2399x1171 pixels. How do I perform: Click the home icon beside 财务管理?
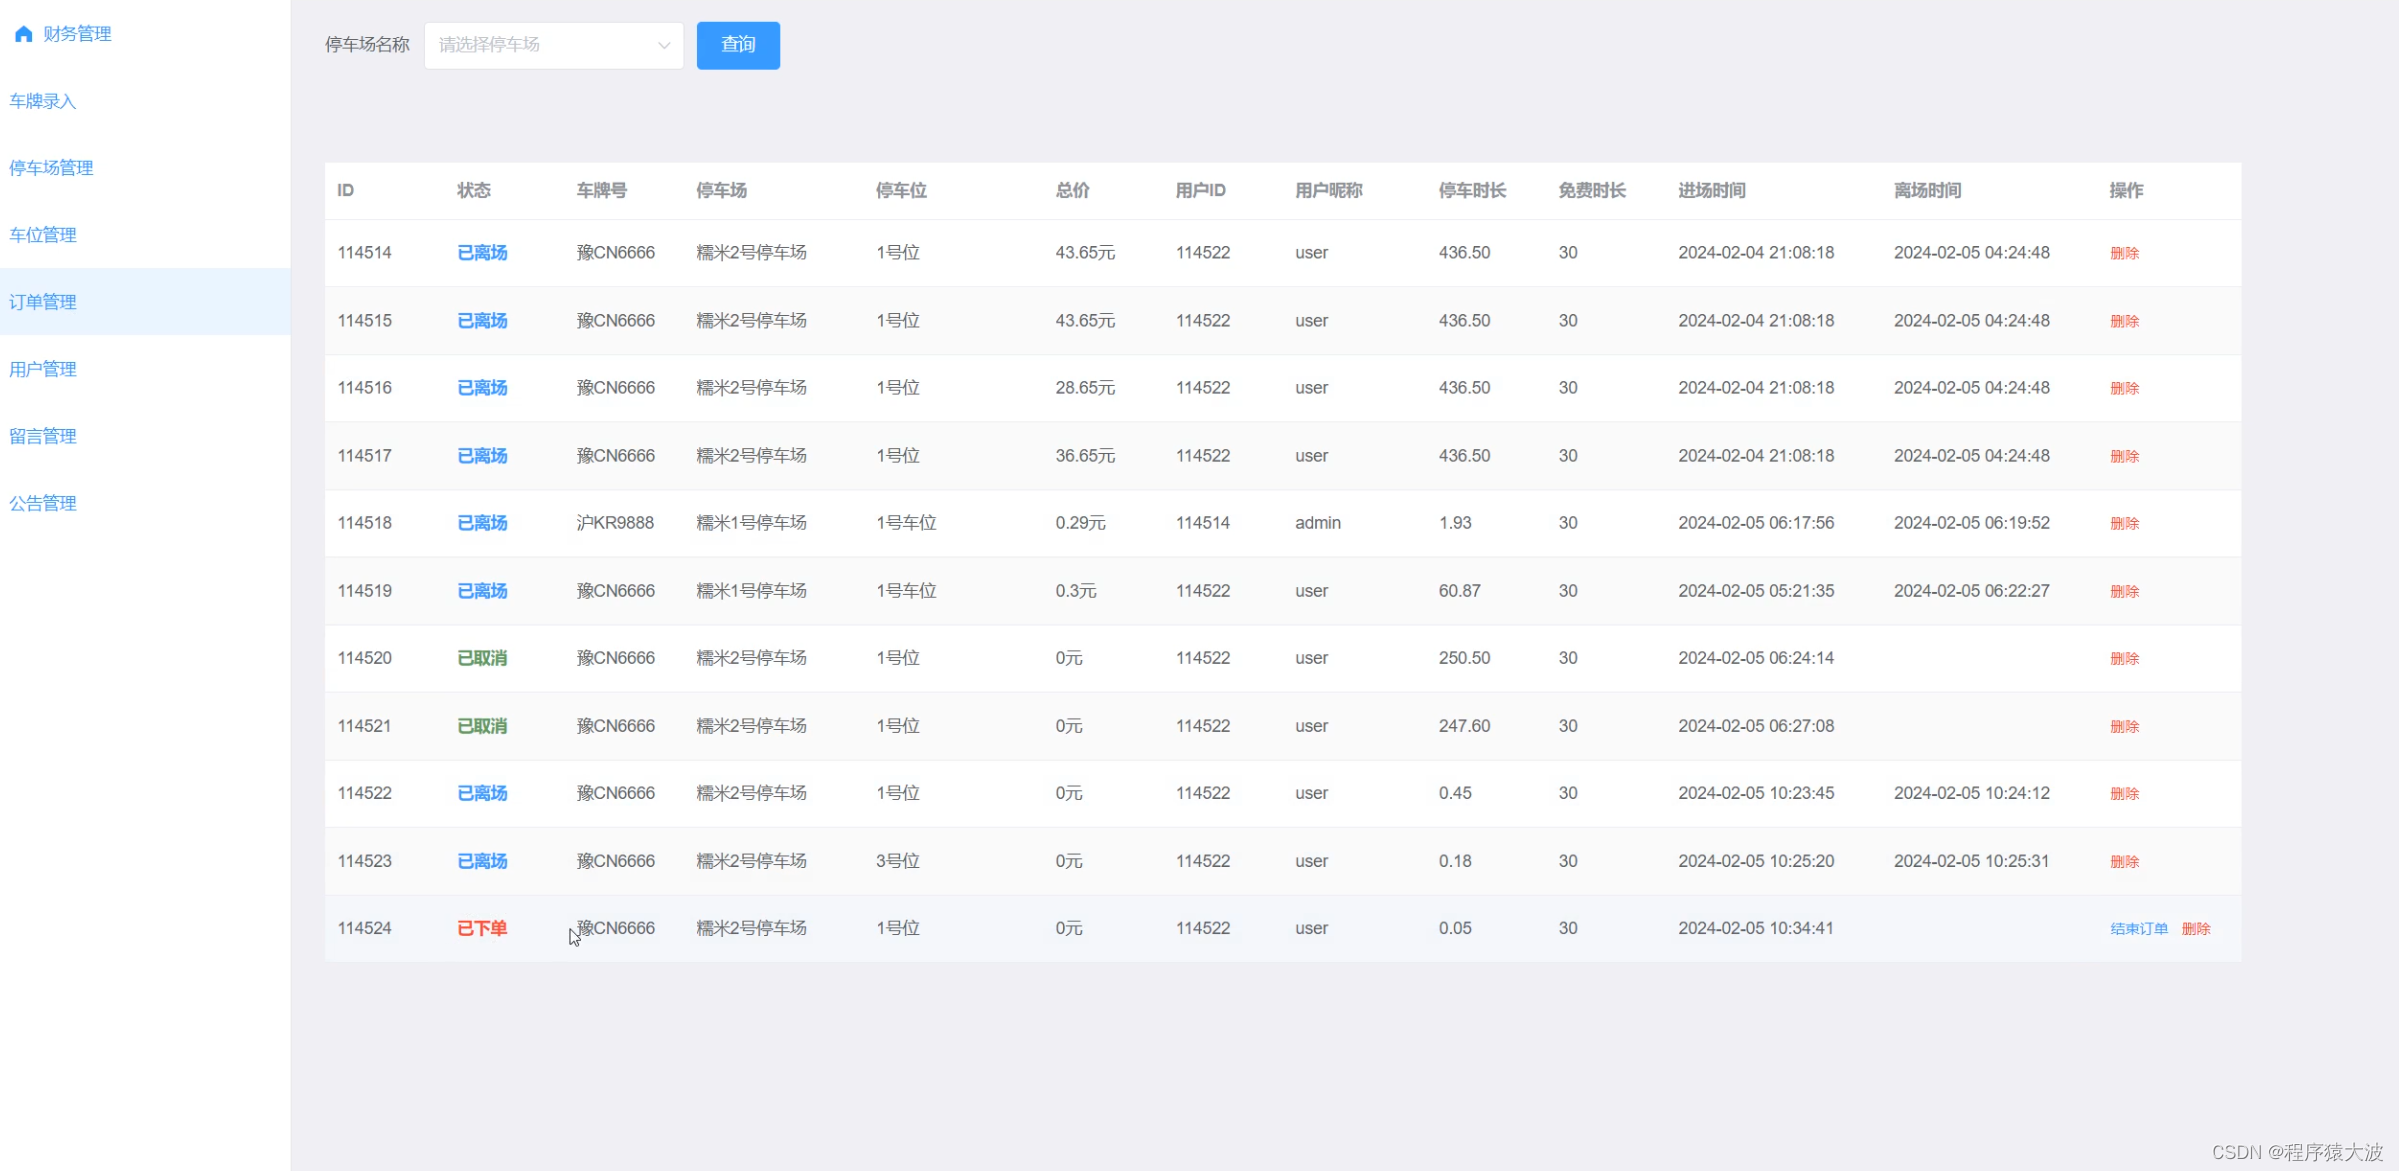(24, 34)
